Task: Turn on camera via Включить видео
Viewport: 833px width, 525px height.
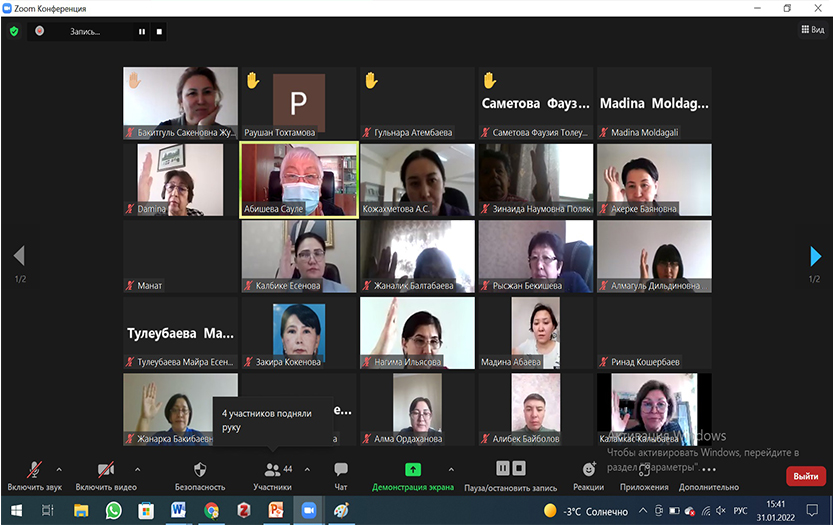Action: click(x=106, y=470)
